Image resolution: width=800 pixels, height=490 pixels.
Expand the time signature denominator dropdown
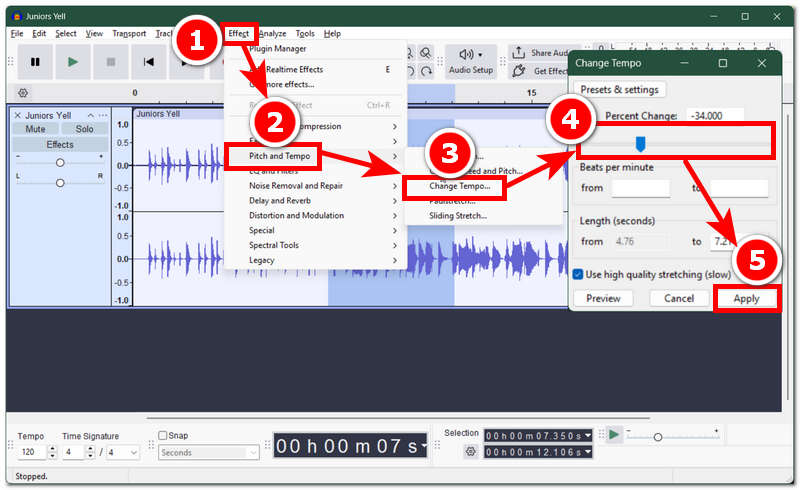coord(123,452)
